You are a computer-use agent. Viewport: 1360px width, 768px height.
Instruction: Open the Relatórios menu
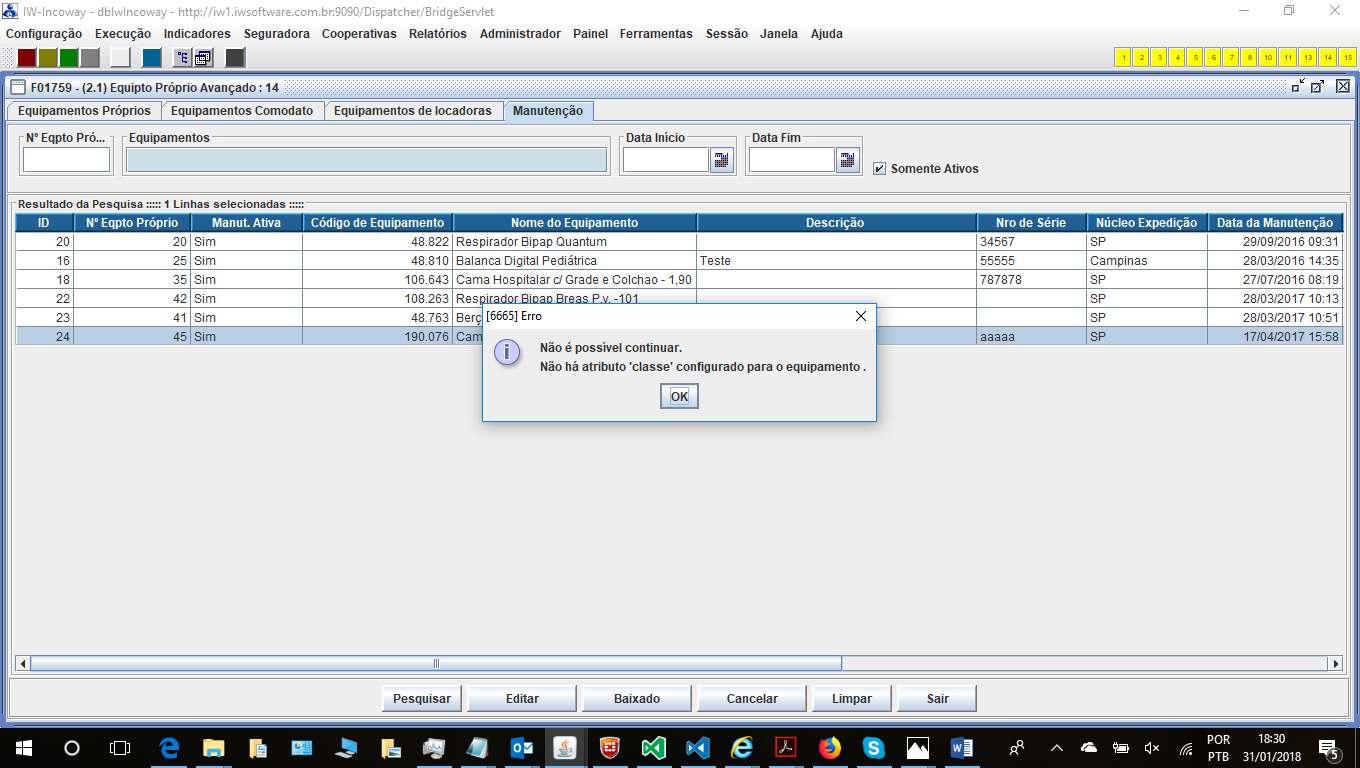[437, 33]
